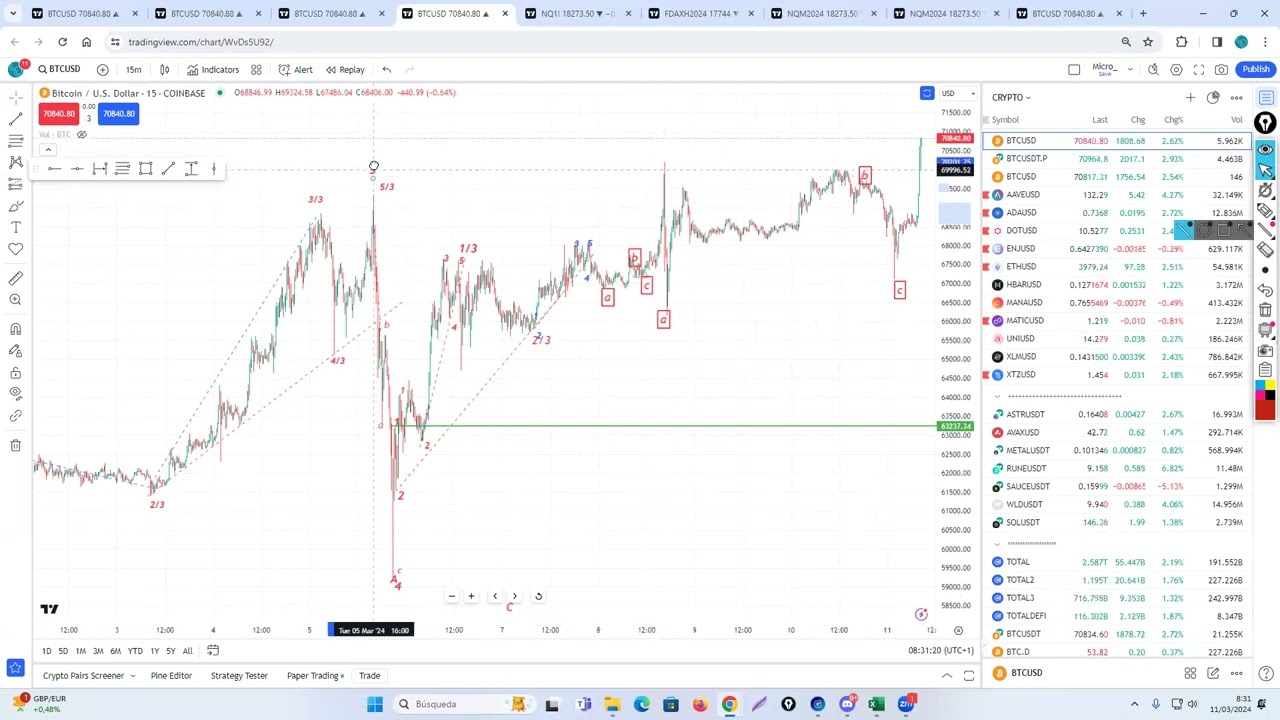Select the trend line drawing tool

(x=15, y=119)
